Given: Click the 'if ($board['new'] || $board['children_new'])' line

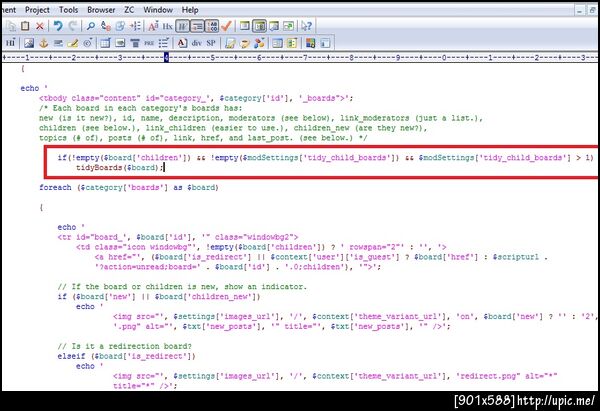Looking at the screenshot, I should [159, 297].
